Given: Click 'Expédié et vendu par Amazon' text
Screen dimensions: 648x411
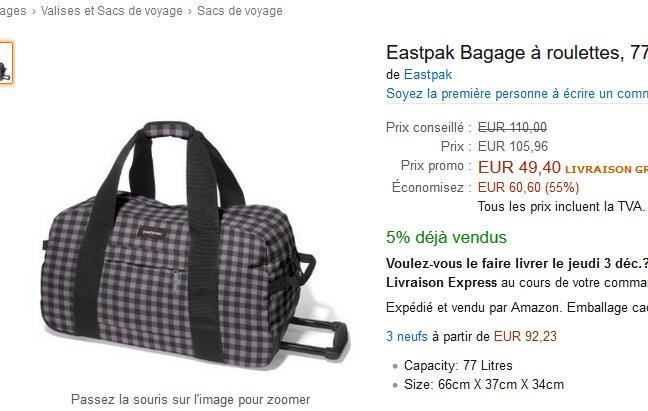Looking at the screenshot, I should (x=474, y=308).
